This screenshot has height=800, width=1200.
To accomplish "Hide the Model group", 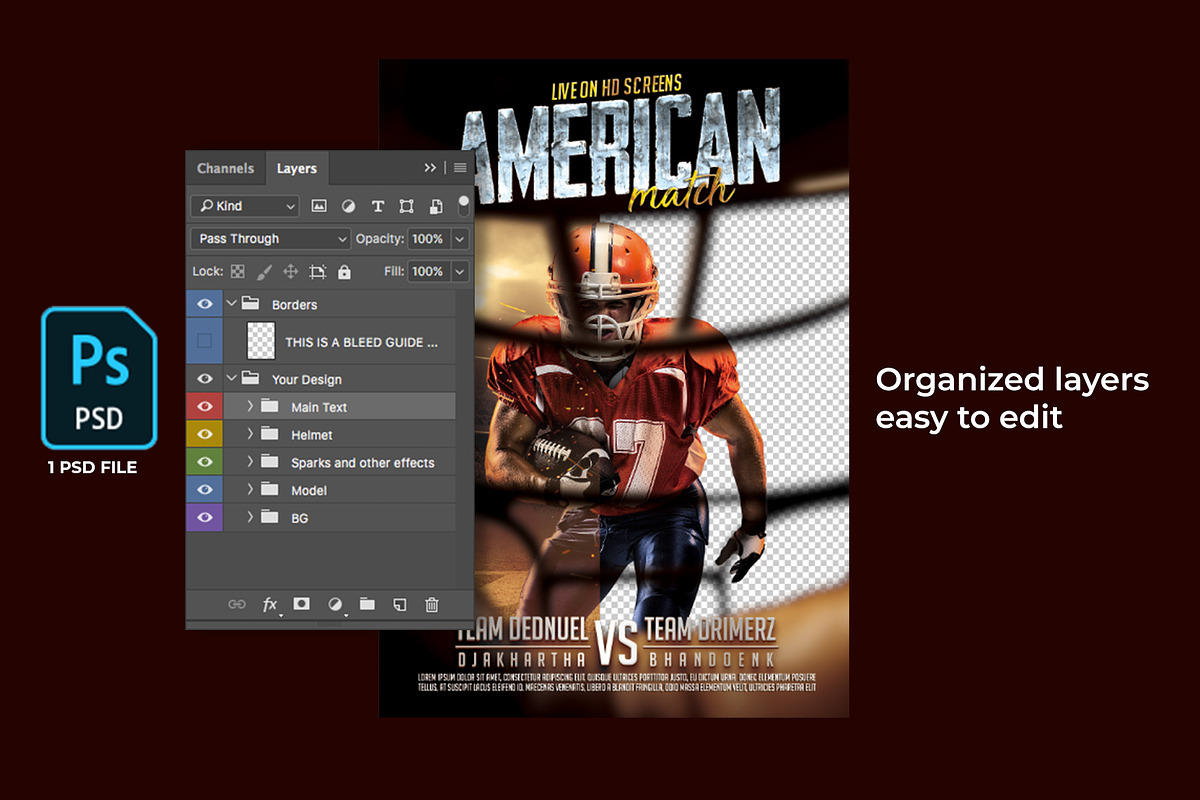I will pos(205,490).
